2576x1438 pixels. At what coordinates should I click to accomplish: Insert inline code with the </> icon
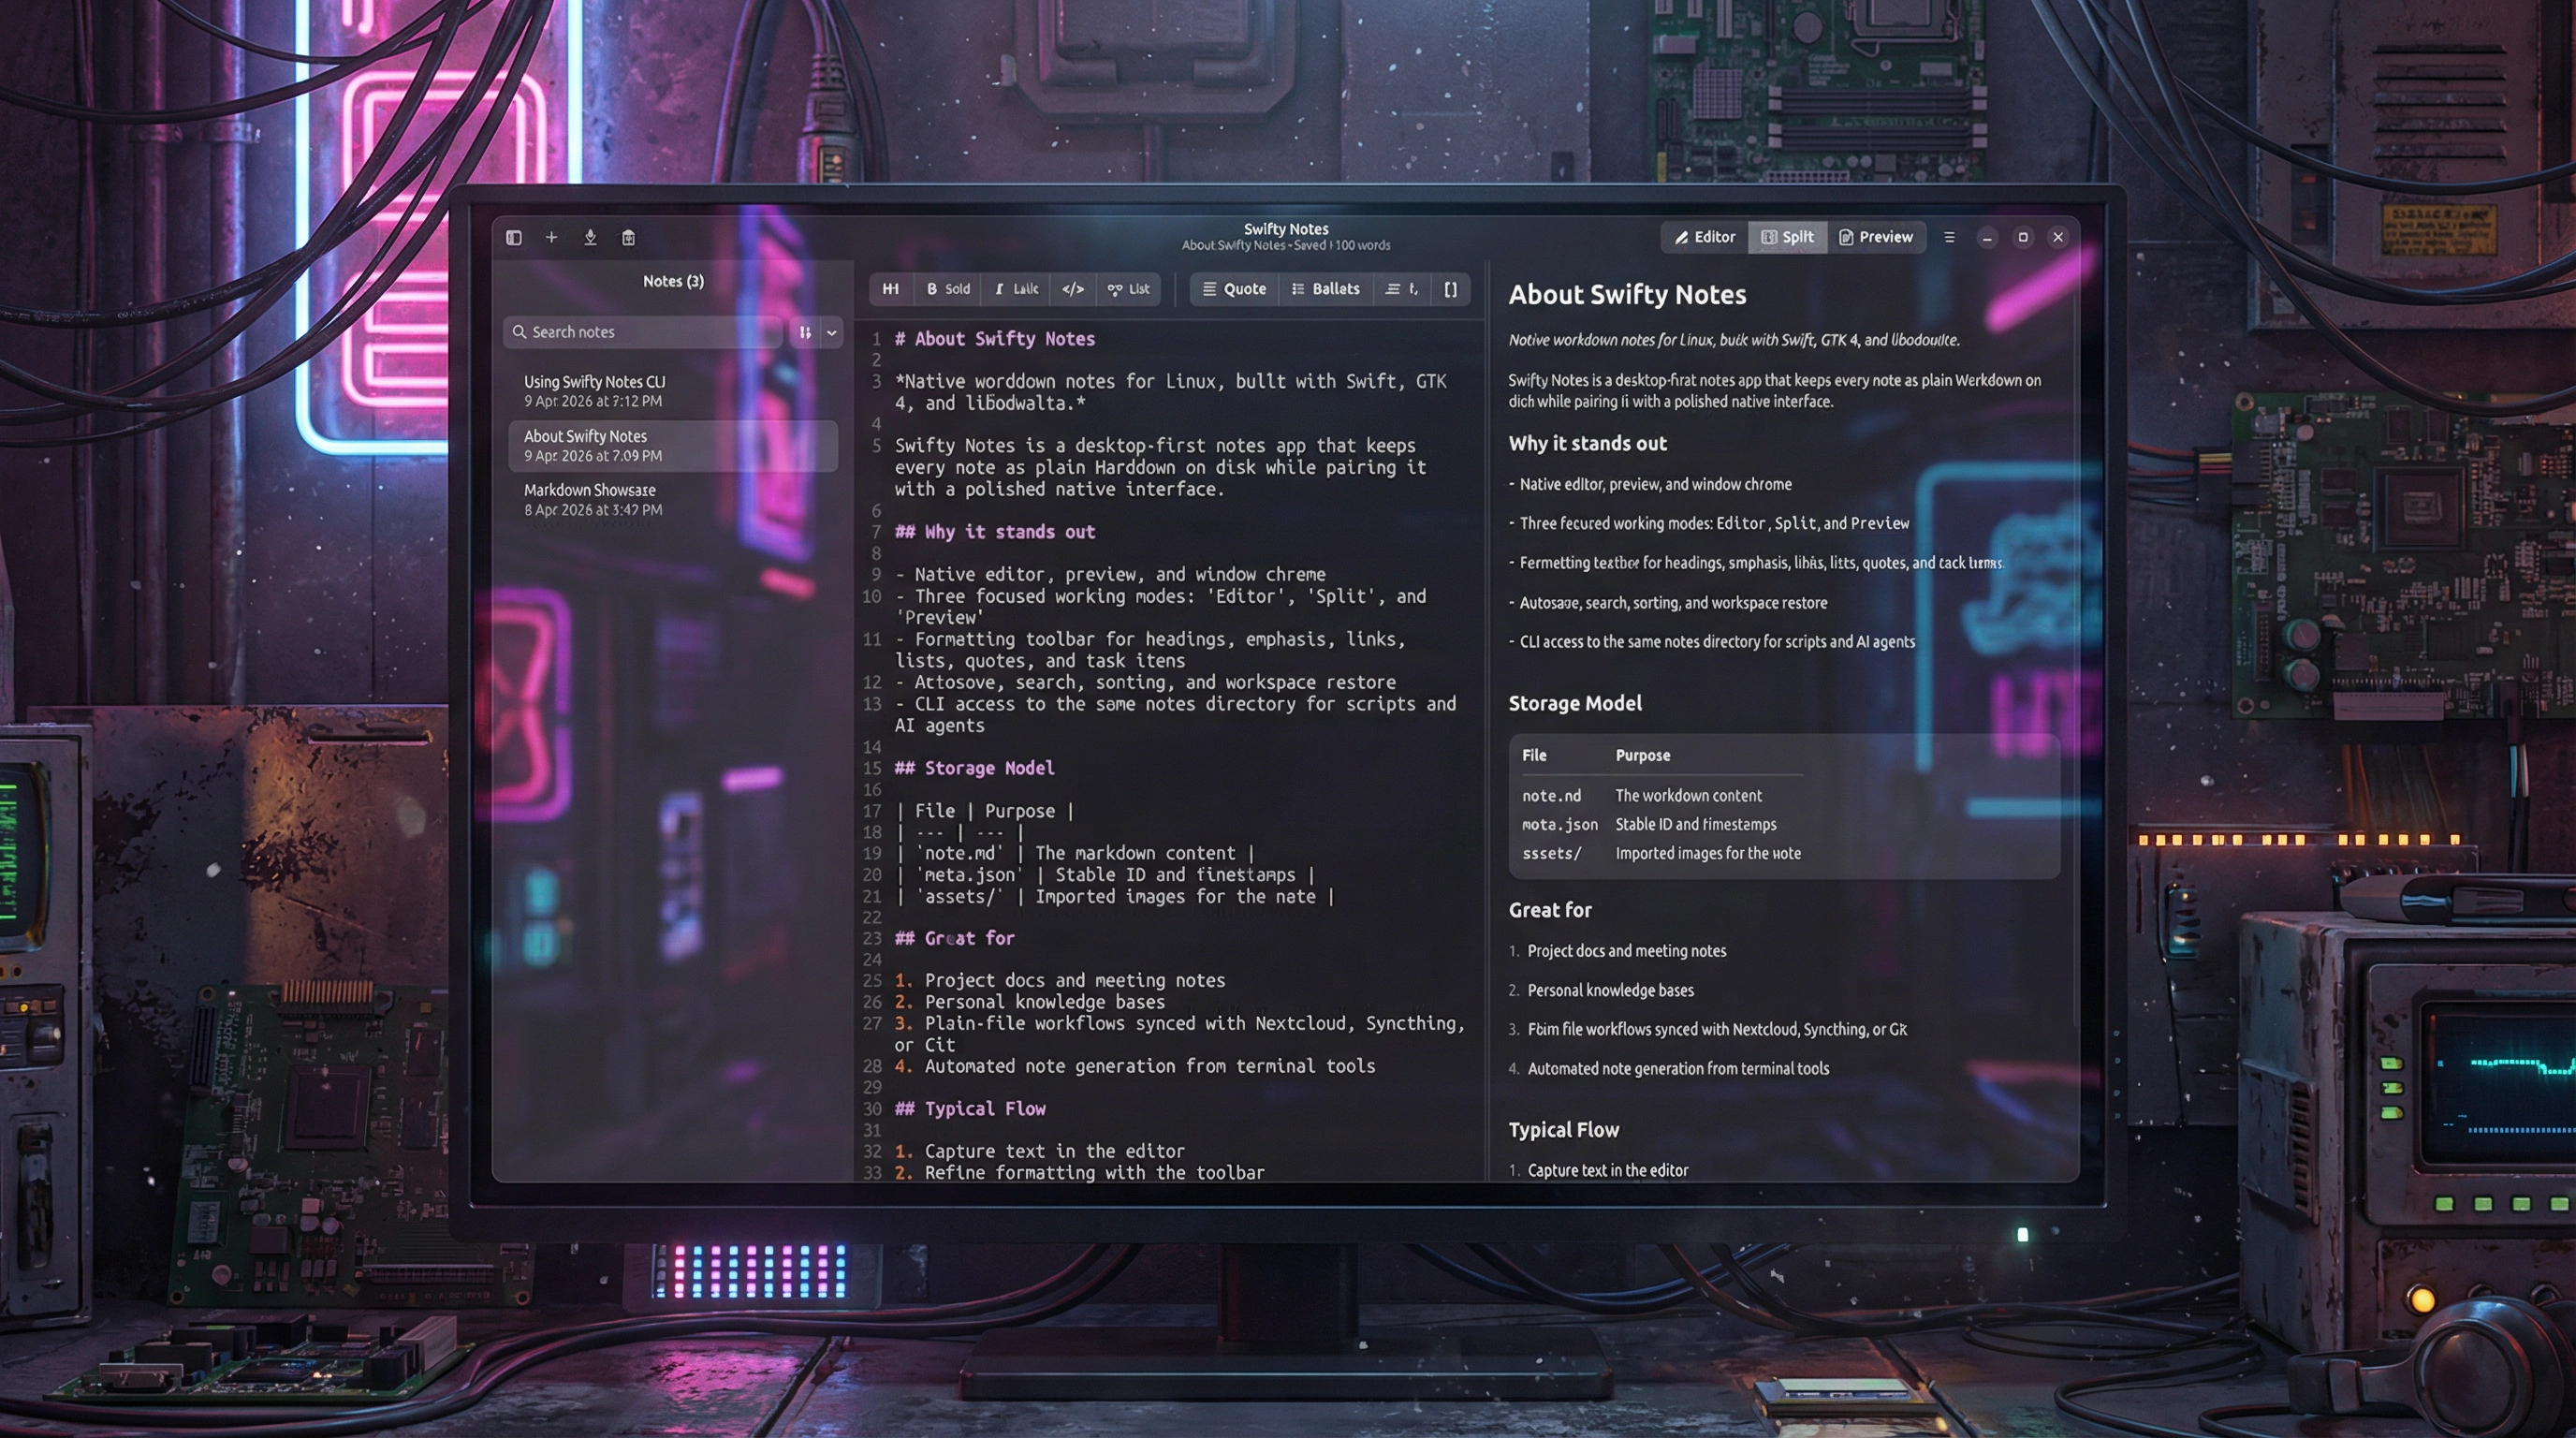[x=1073, y=289]
